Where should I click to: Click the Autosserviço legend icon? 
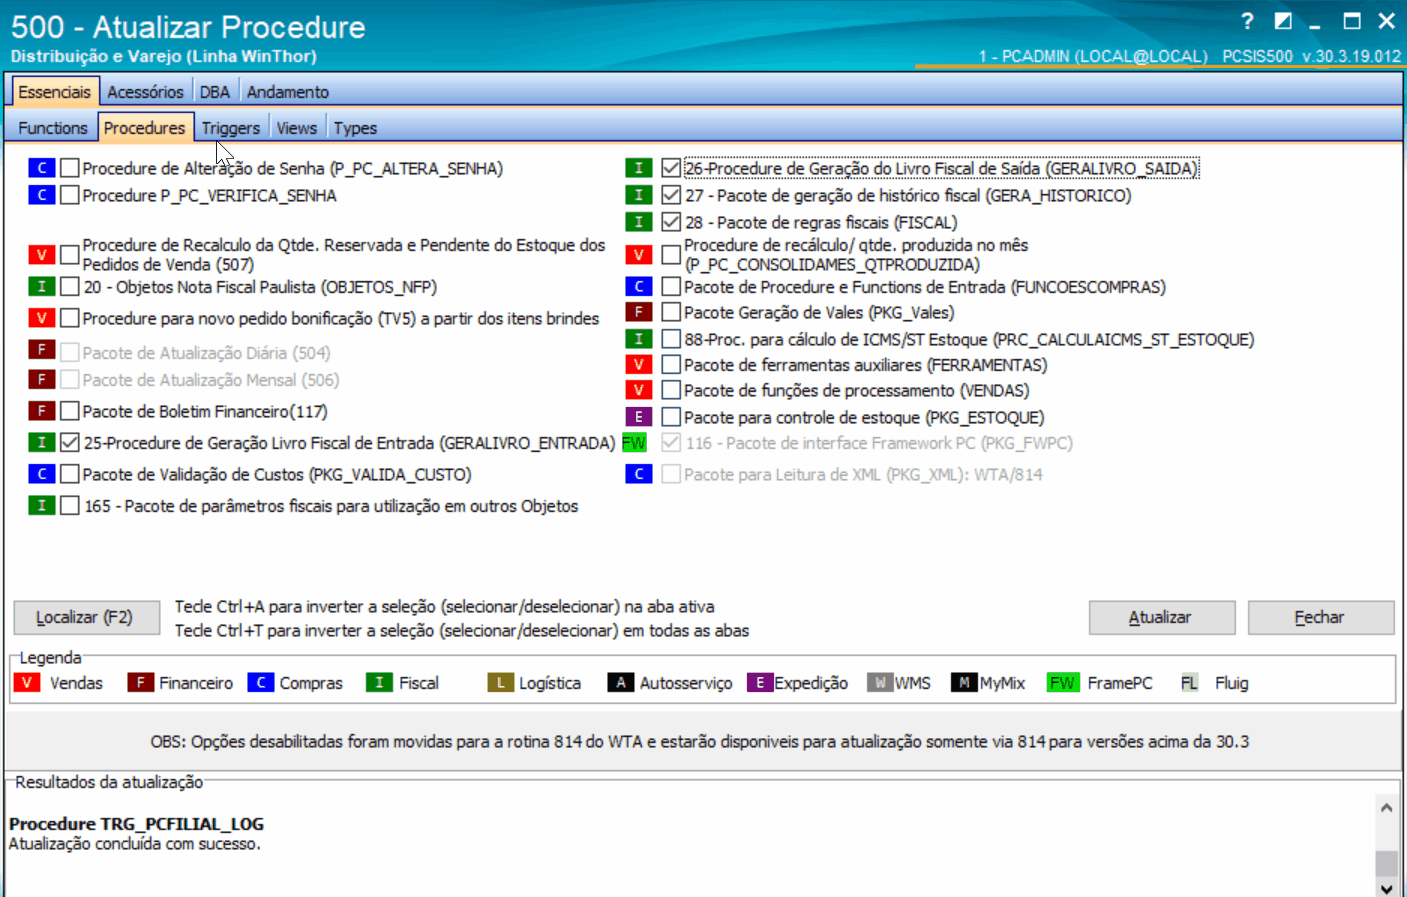621,683
